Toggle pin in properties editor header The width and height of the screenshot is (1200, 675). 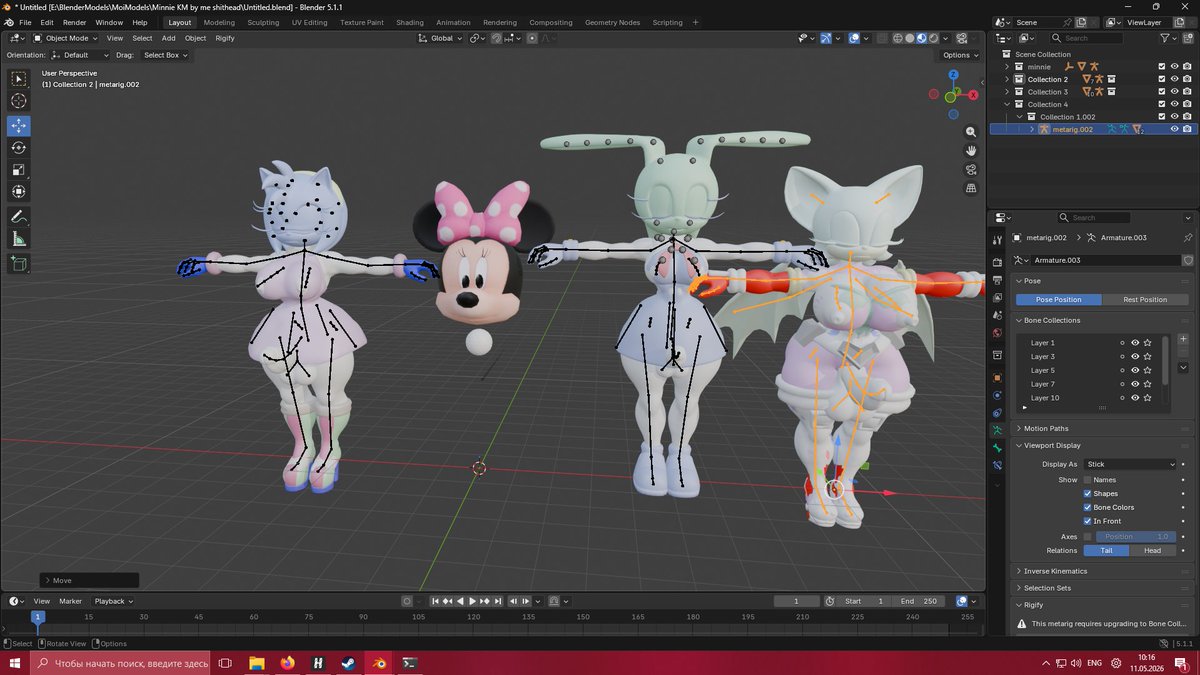click(x=1187, y=238)
